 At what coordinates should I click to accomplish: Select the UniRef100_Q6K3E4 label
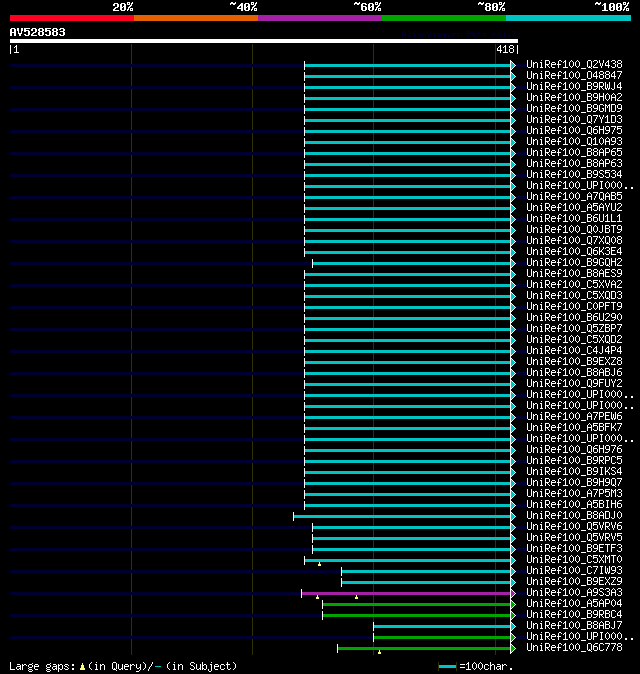point(574,251)
